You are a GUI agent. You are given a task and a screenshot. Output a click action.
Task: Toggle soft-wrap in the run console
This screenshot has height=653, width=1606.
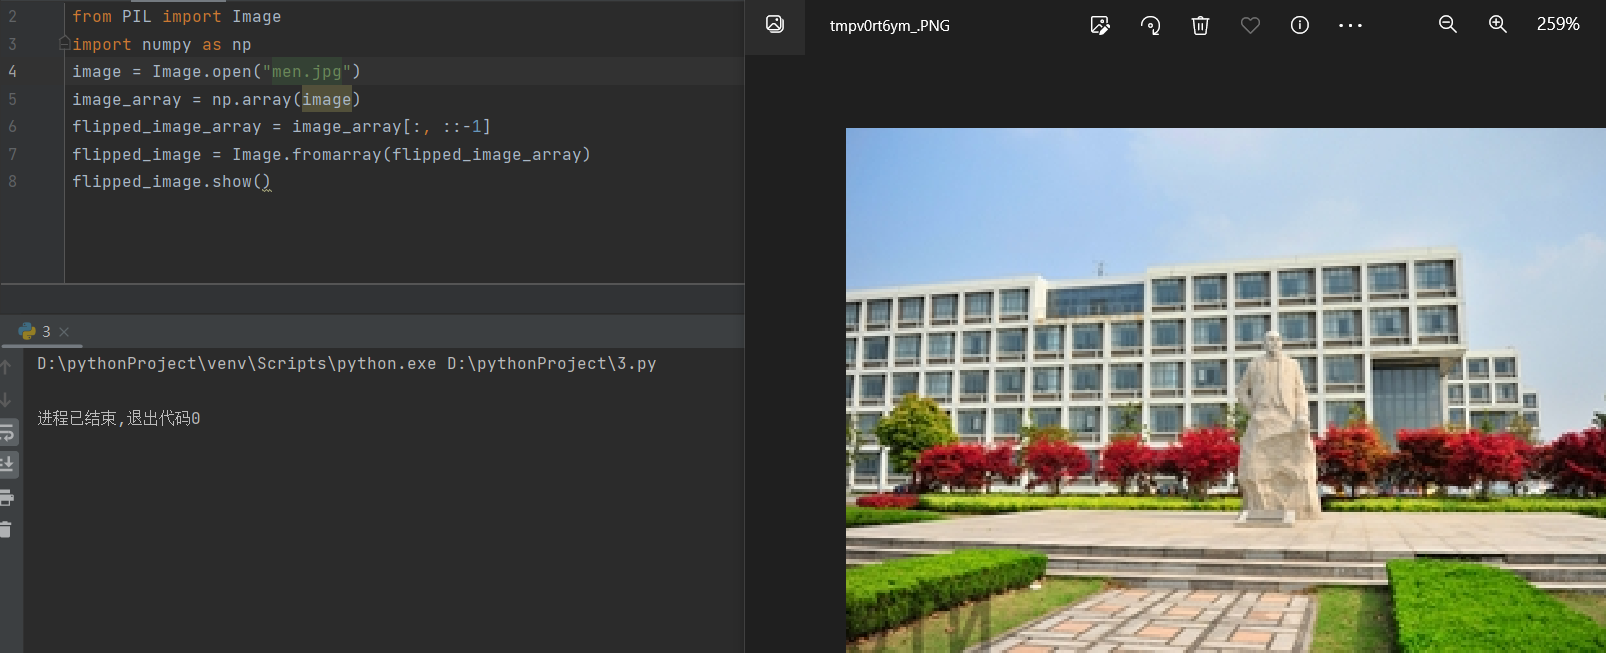[7, 432]
